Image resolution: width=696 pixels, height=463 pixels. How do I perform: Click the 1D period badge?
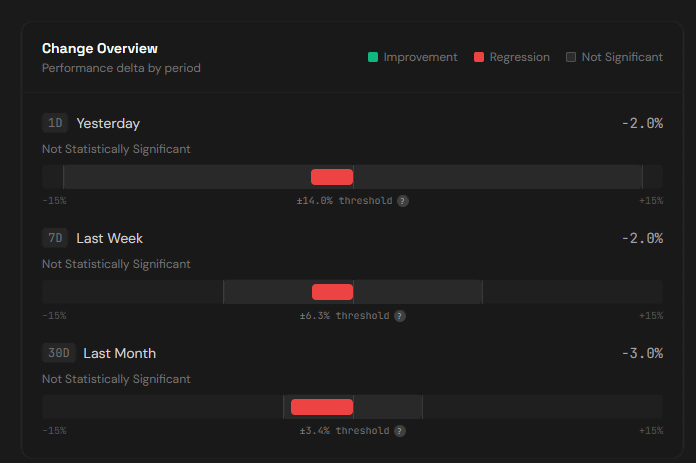click(55, 123)
